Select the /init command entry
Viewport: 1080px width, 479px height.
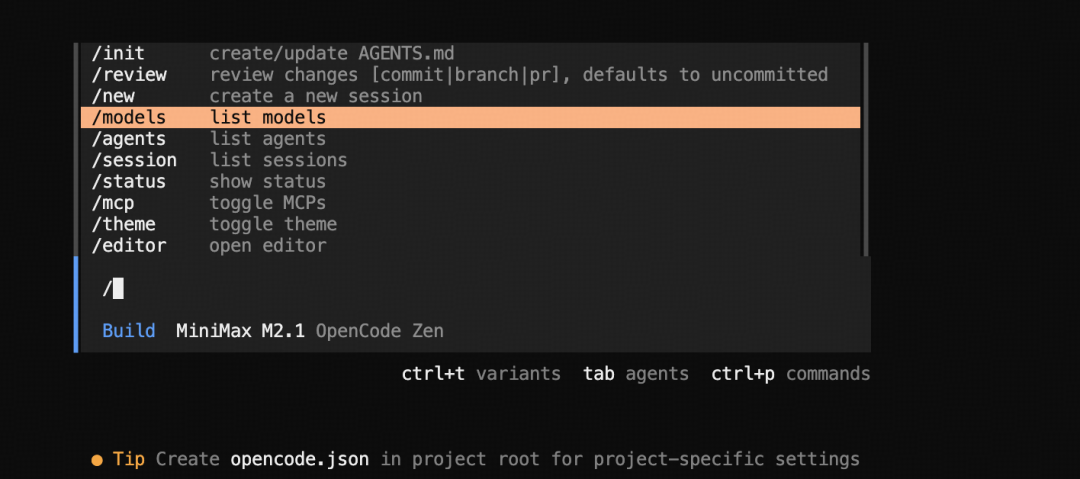(x=118, y=53)
